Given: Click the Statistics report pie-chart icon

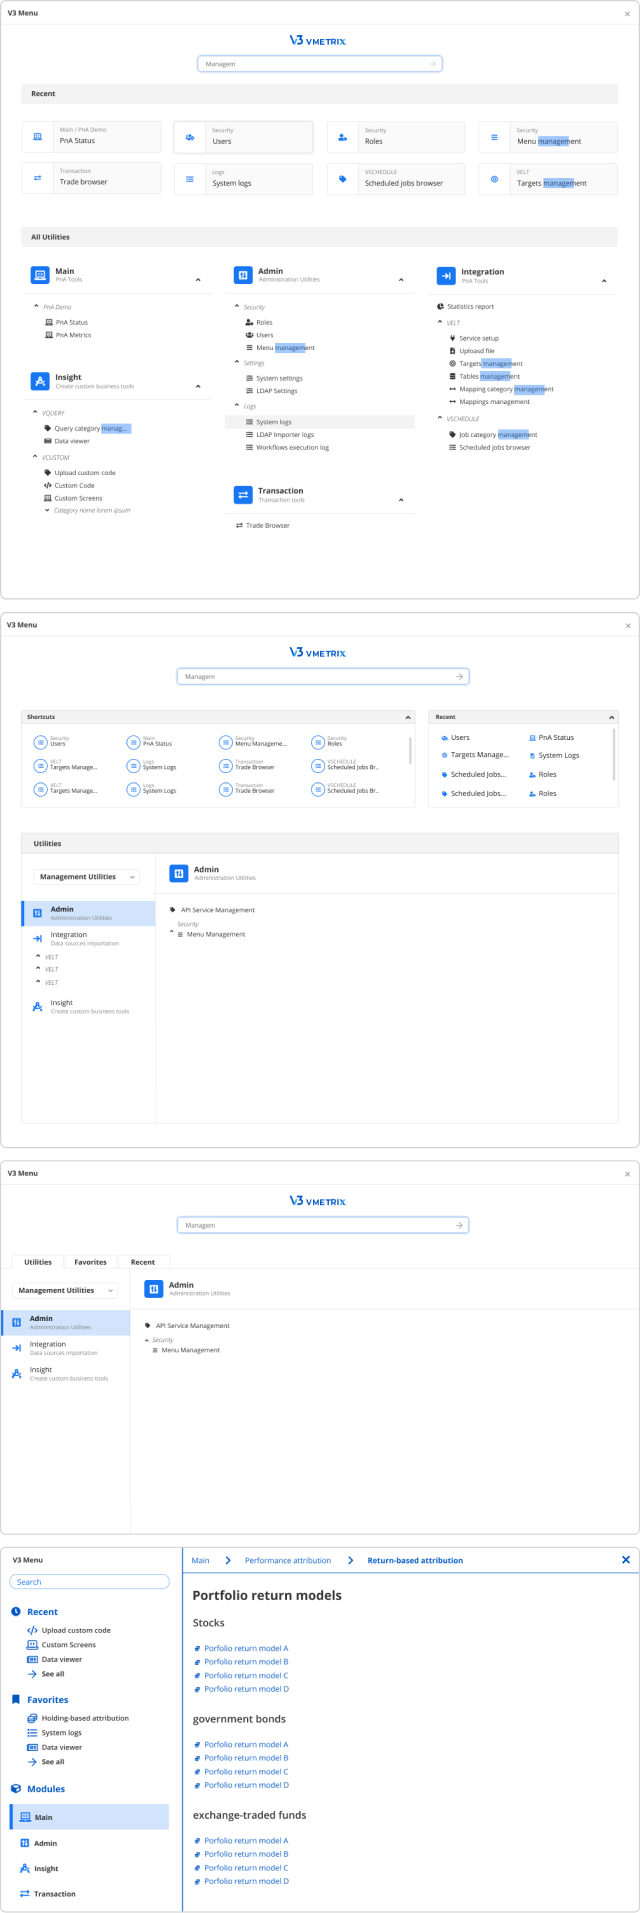Looking at the screenshot, I should (442, 306).
